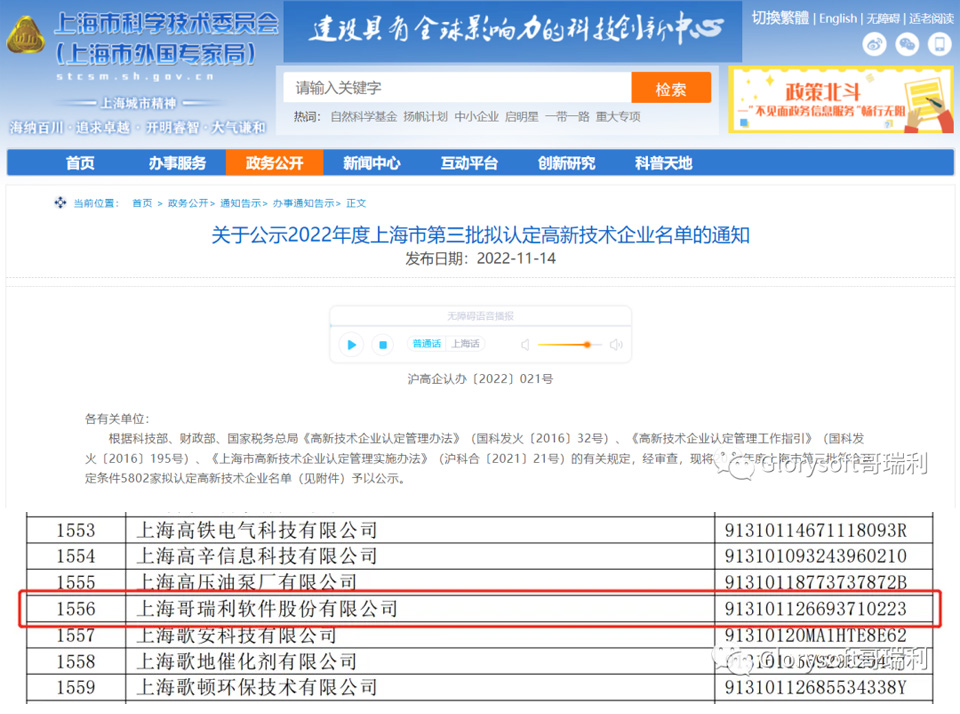
Task: Click the loud-volume speaker icon
Action: click(x=616, y=345)
